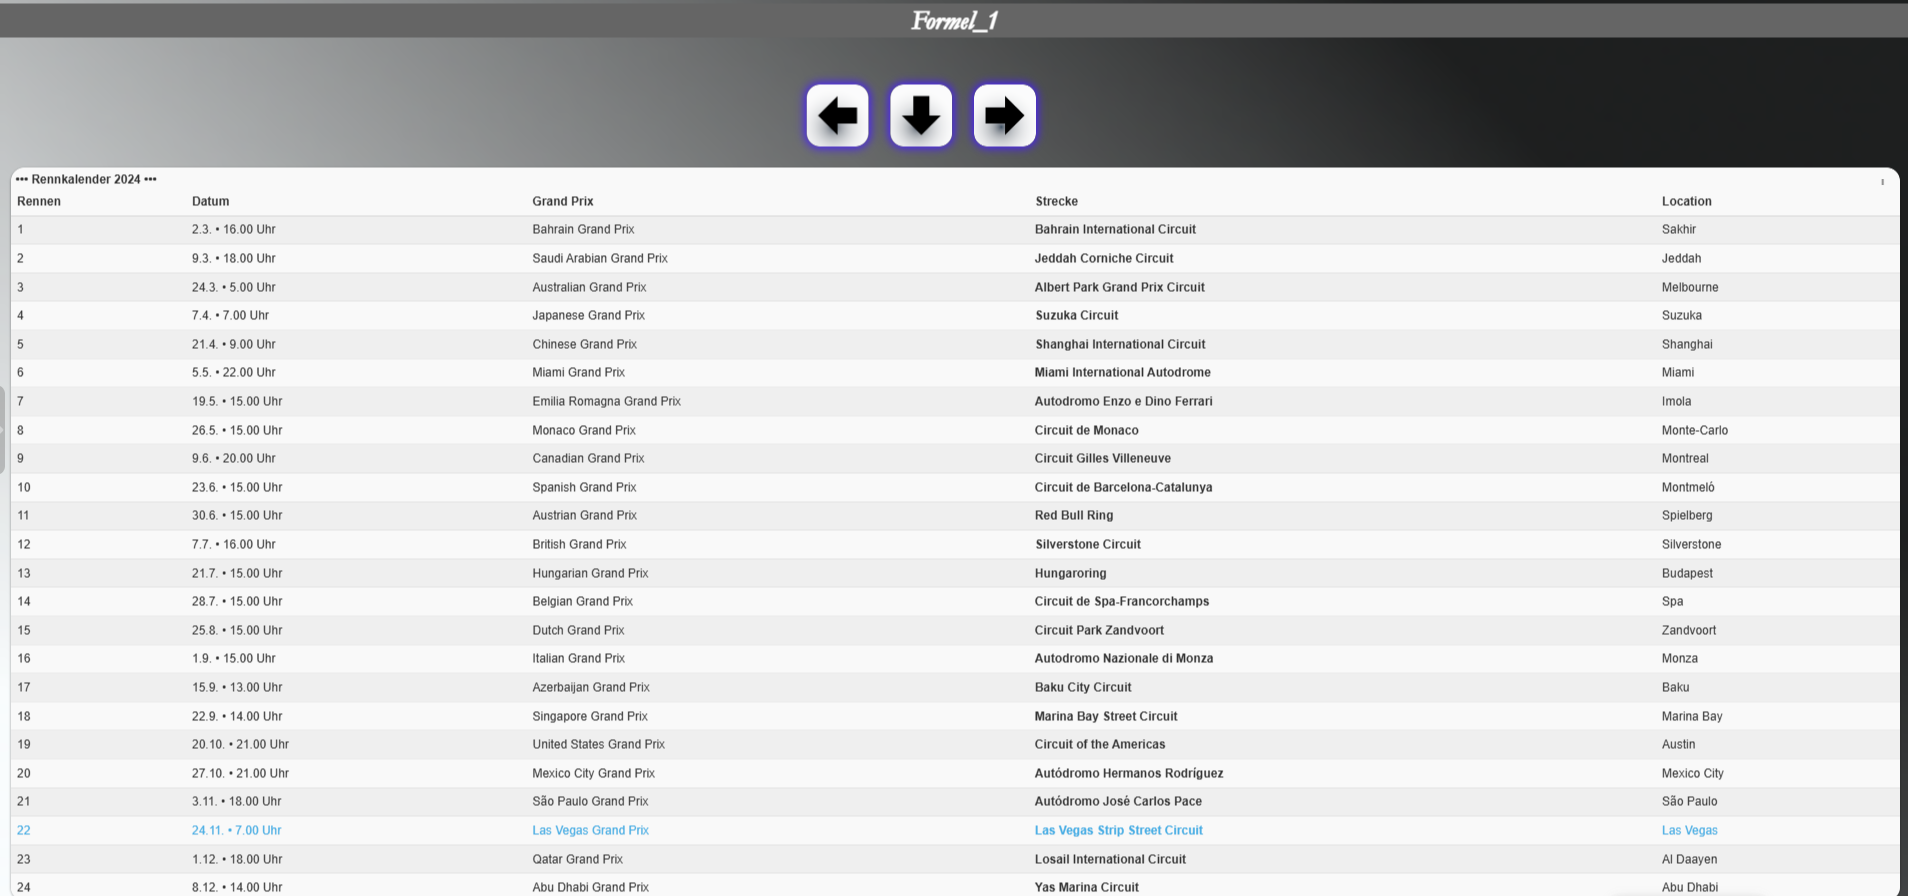Click the Shanghai International Circuit cell
The height and width of the screenshot is (896, 1908).
[x=1120, y=344]
